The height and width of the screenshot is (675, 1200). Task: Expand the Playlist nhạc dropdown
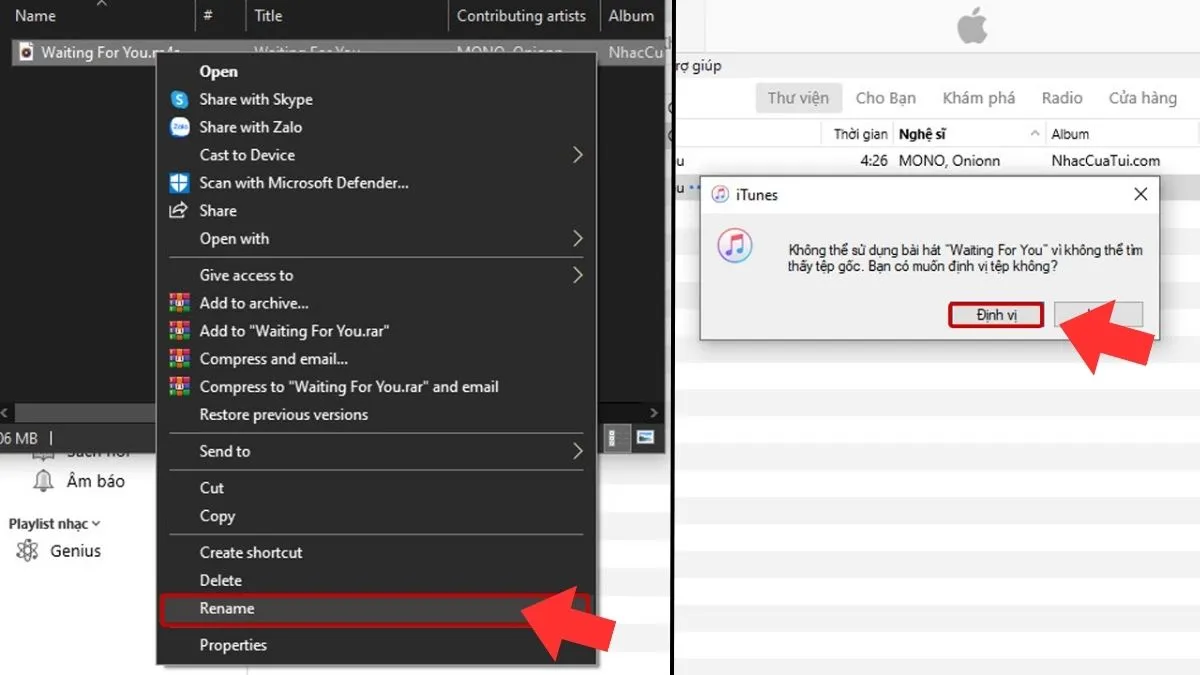point(98,523)
